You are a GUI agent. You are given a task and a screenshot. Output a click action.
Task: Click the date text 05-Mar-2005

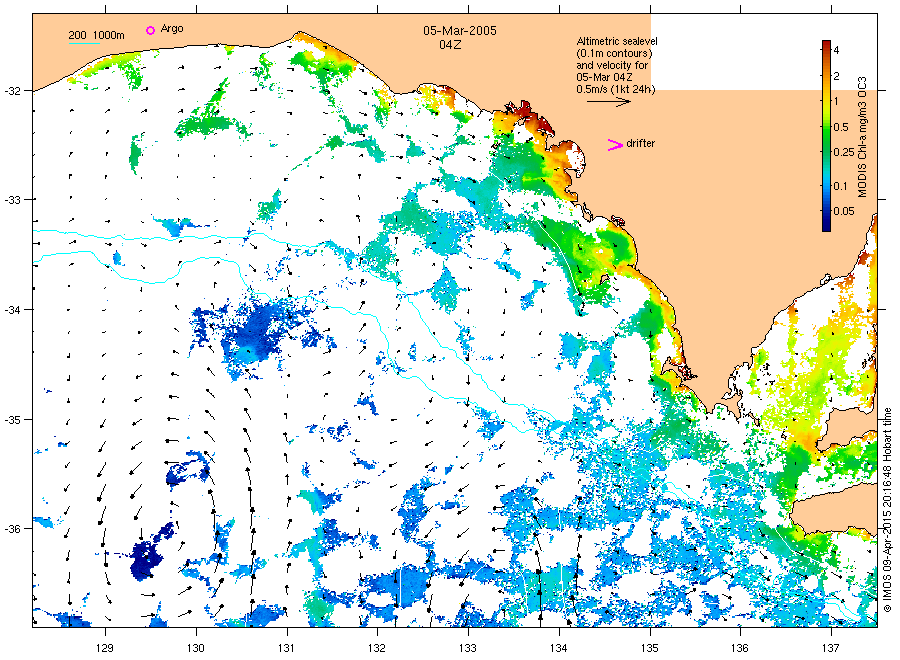click(460, 31)
